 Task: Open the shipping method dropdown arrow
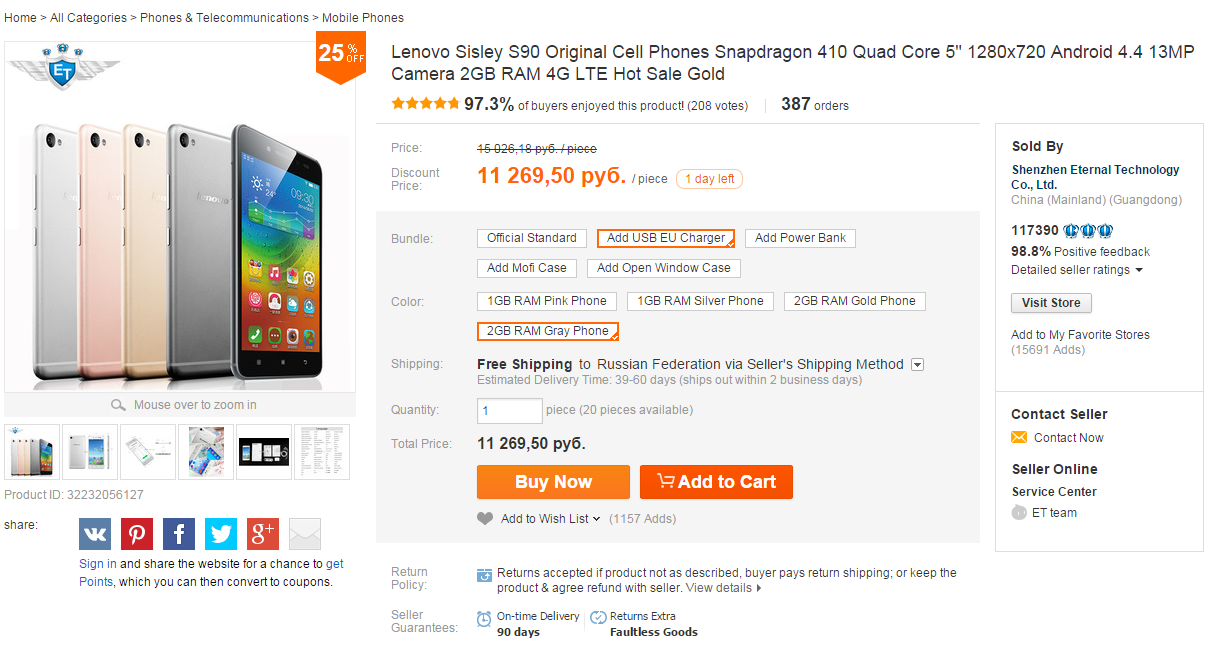pos(917,365)
